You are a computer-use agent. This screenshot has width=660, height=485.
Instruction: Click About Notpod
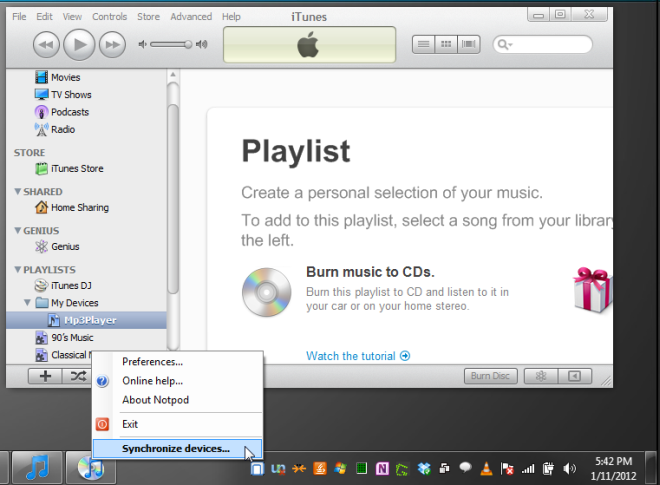(x=178, y=400)
